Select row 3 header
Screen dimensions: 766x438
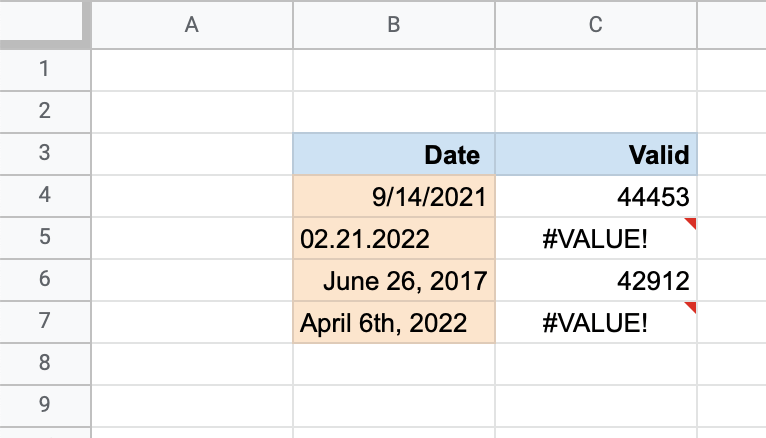pyautogui.click(x=45, y=154)
